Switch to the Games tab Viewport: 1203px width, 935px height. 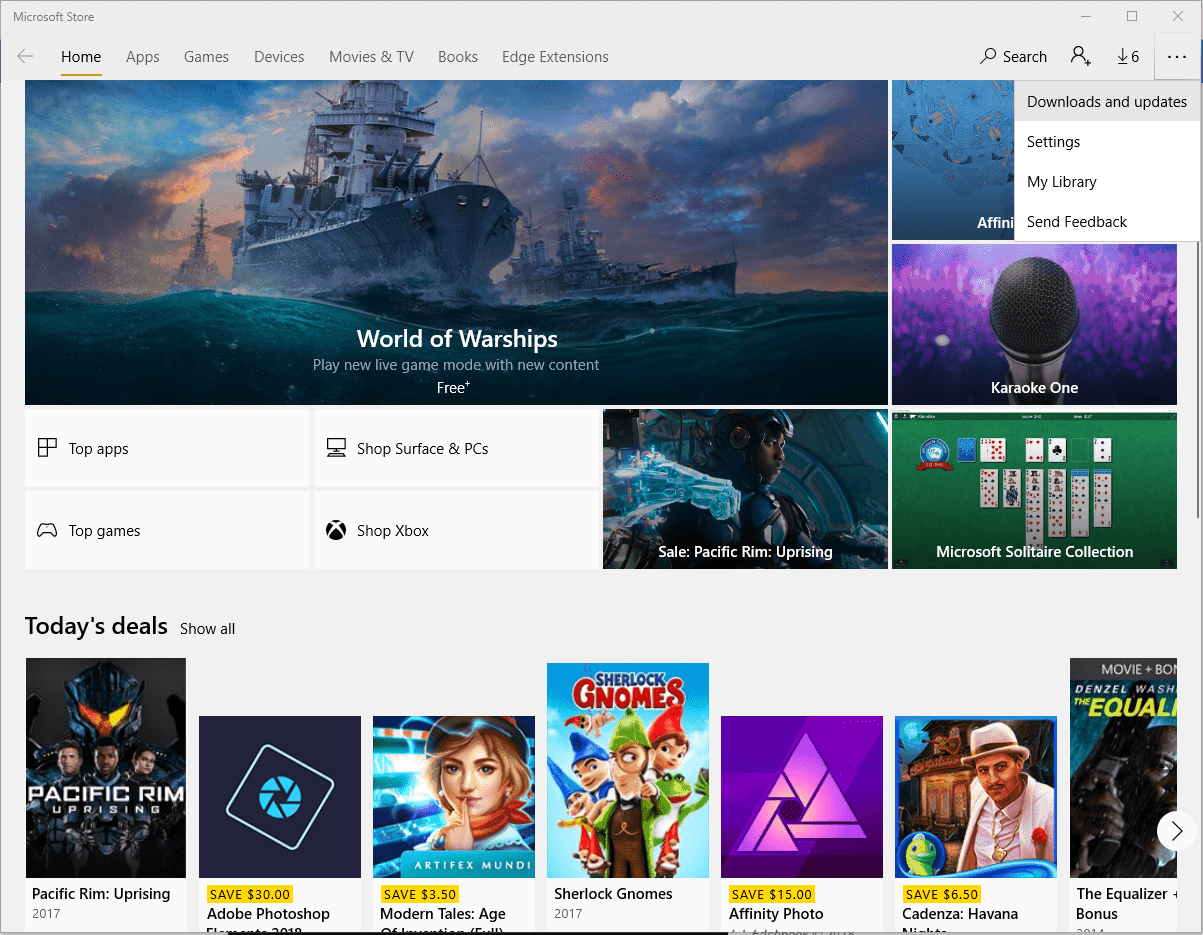pos(207,57)
